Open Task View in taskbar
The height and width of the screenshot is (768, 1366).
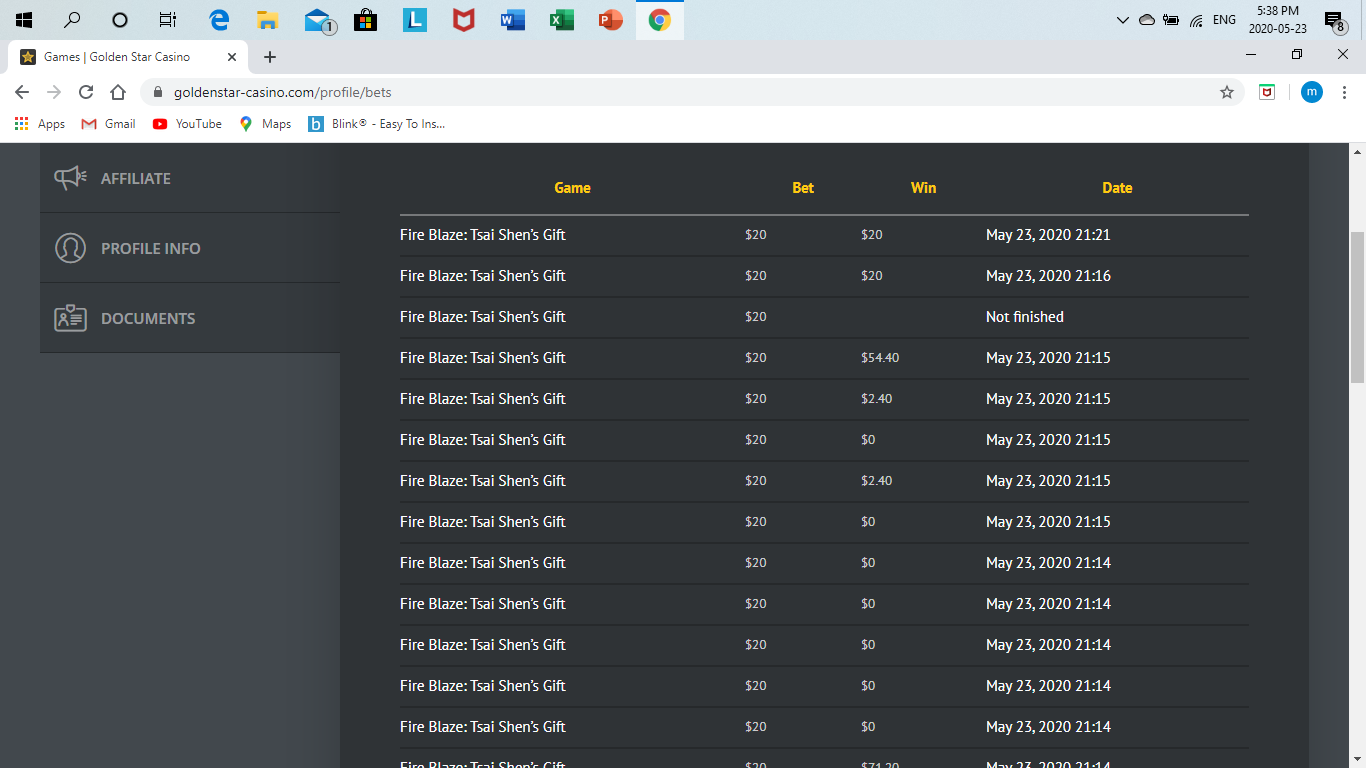168,20
